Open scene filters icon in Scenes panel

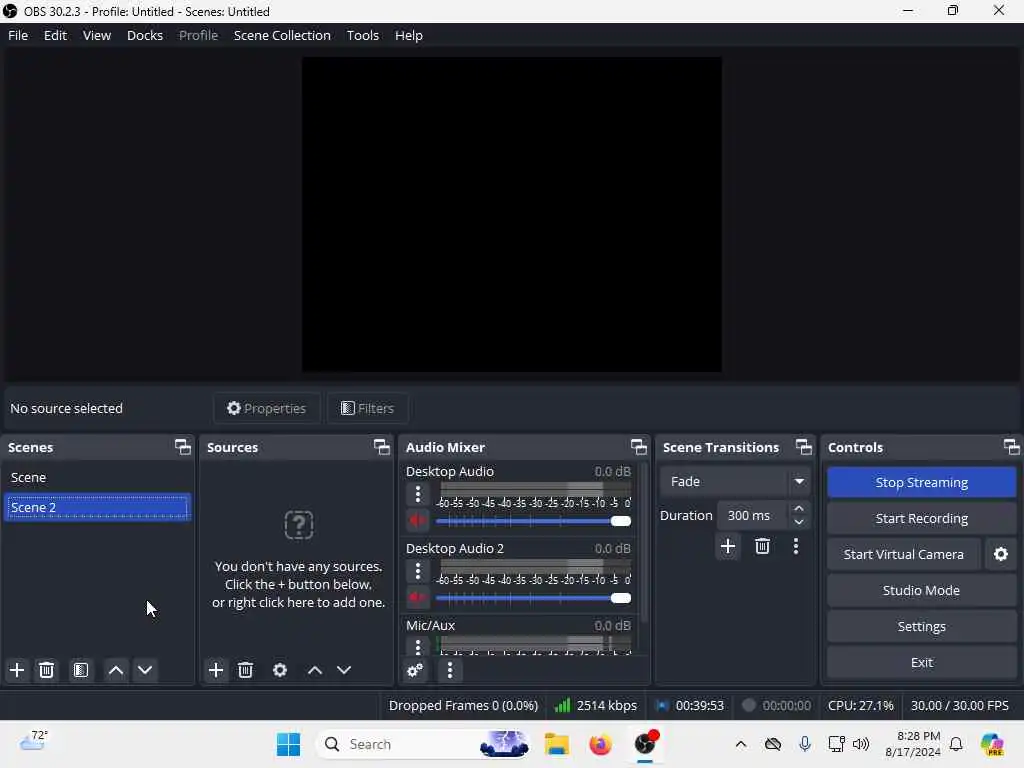[x=80, y=670]
